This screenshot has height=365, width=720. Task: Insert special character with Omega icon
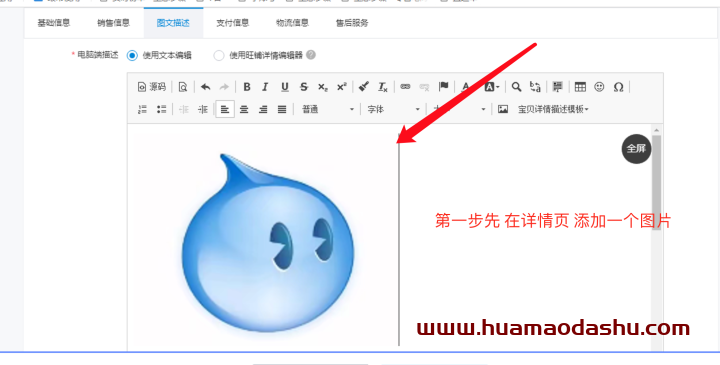pyautogui.click(x=619, y=87)
